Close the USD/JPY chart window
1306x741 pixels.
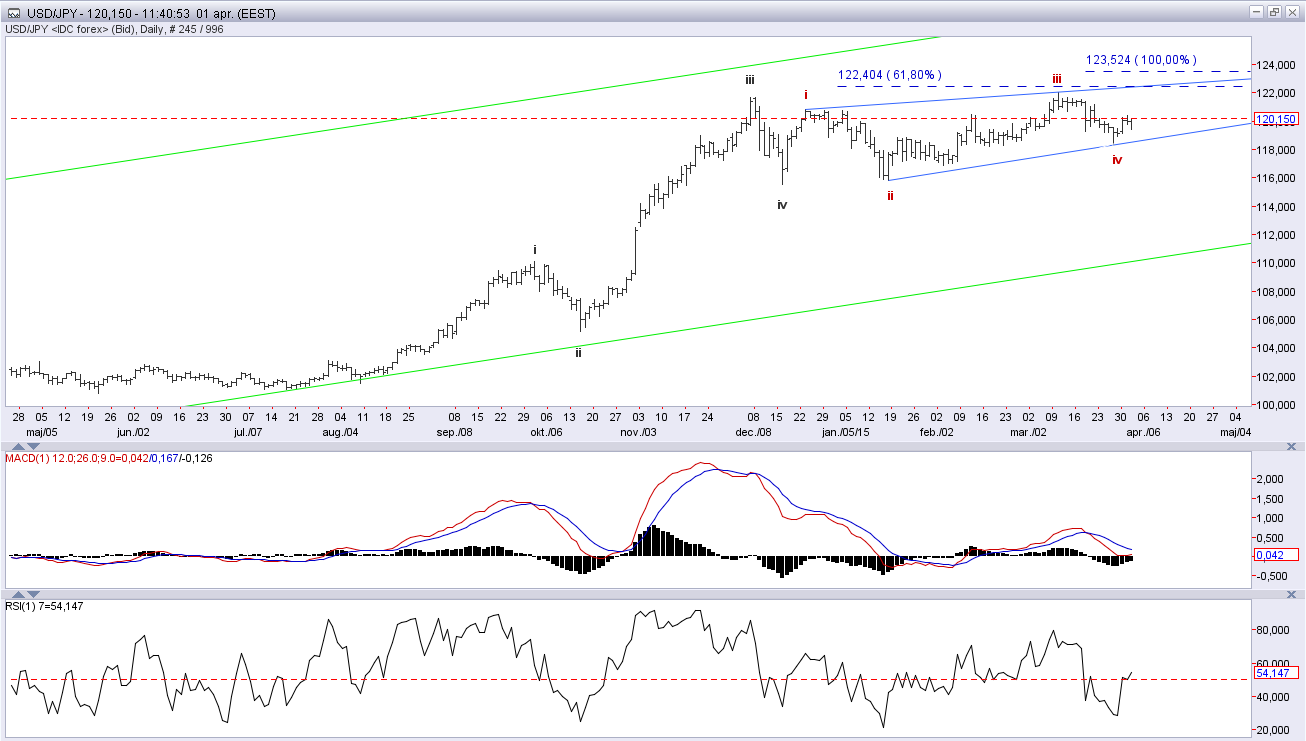pyautogui.click(x=1291, y=12)
